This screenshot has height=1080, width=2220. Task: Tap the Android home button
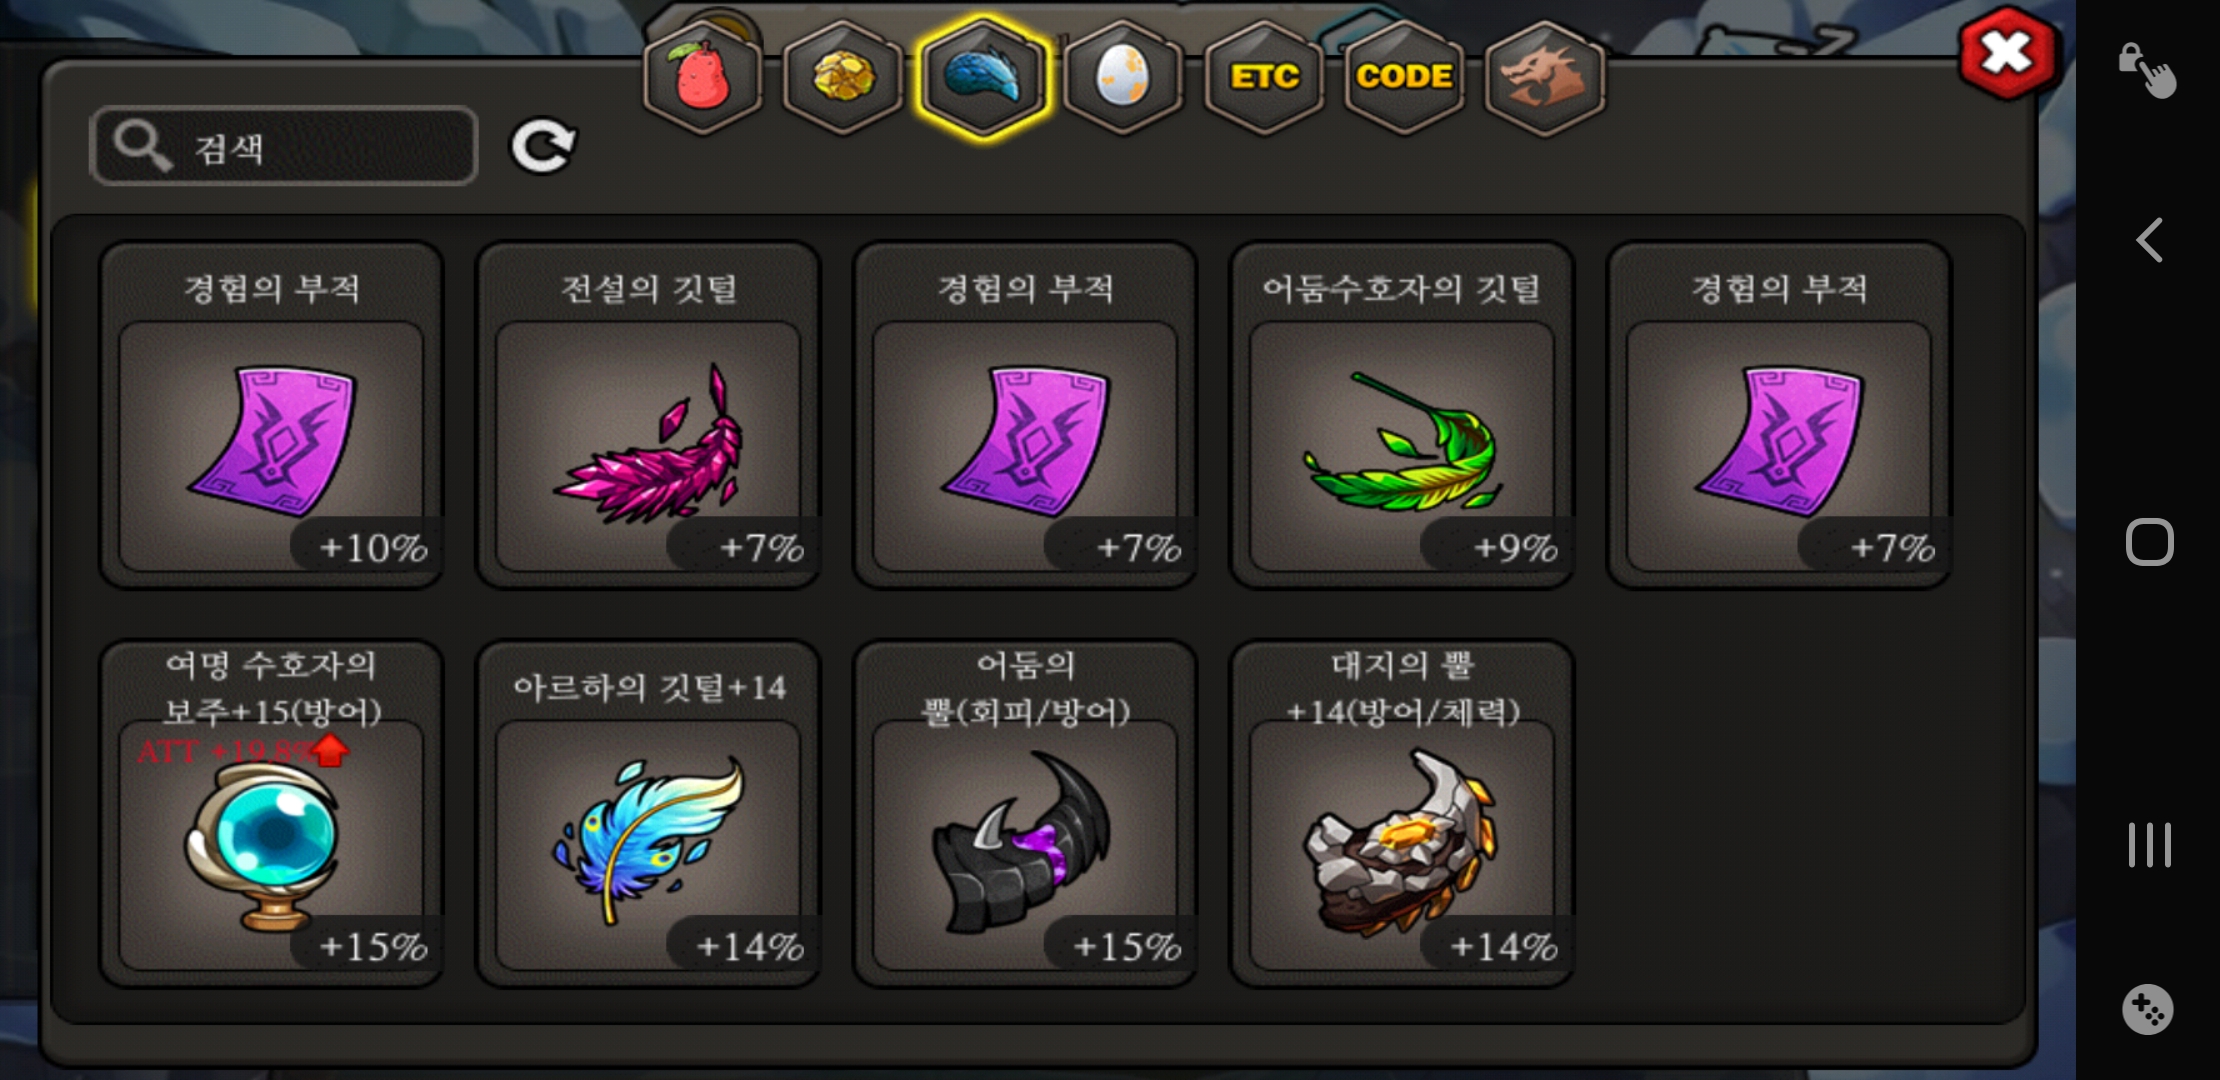coord(2149,543)
